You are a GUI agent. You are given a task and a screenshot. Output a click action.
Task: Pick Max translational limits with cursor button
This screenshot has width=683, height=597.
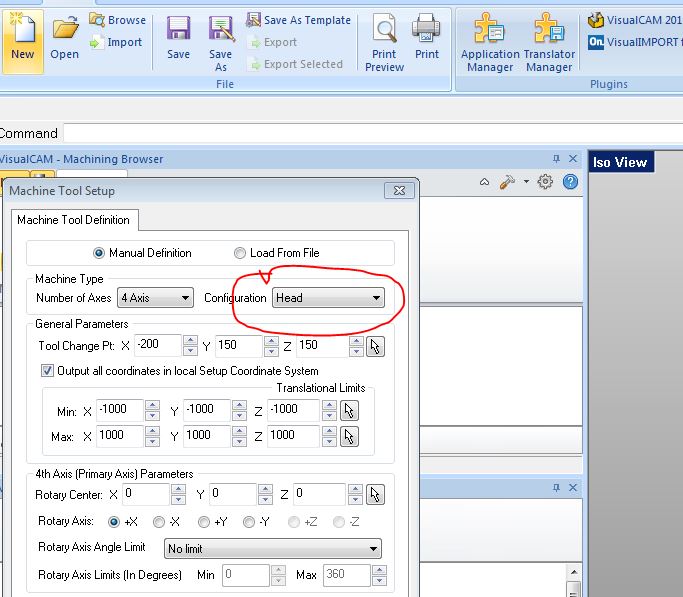tap(349, 437)
